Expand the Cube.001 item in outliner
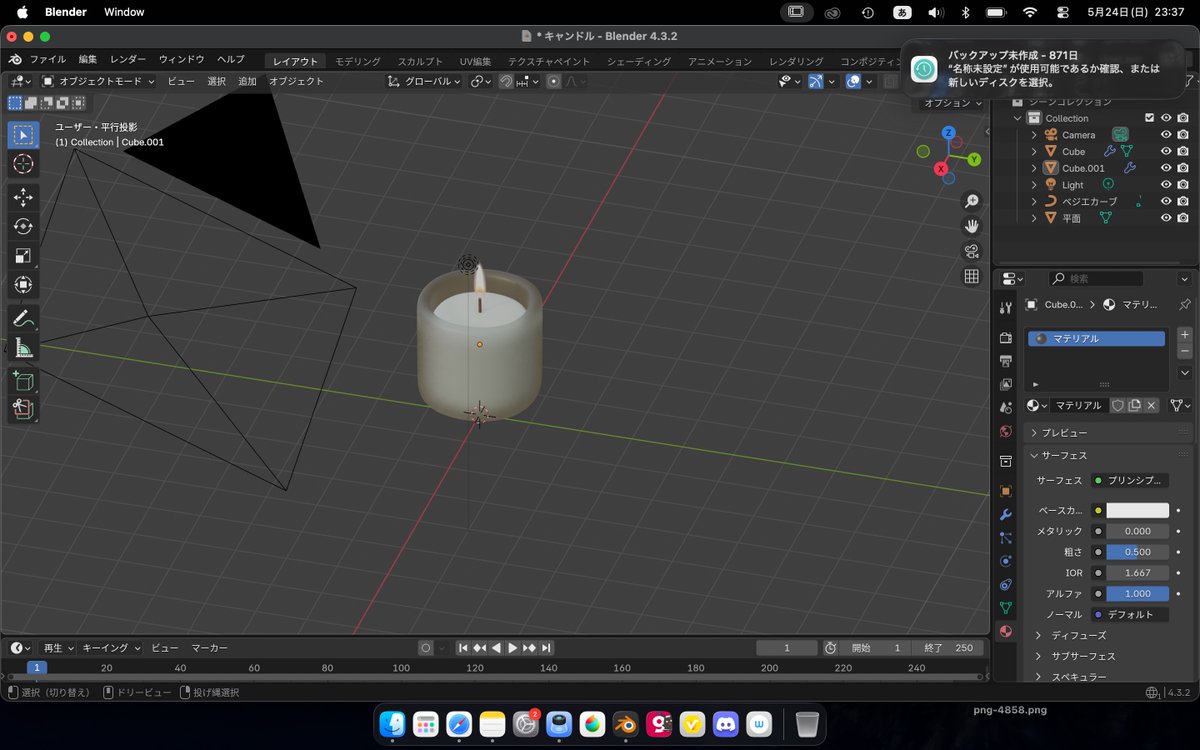The height and width of the screenshot is (750, 1200). click(x=1034, y=168)
